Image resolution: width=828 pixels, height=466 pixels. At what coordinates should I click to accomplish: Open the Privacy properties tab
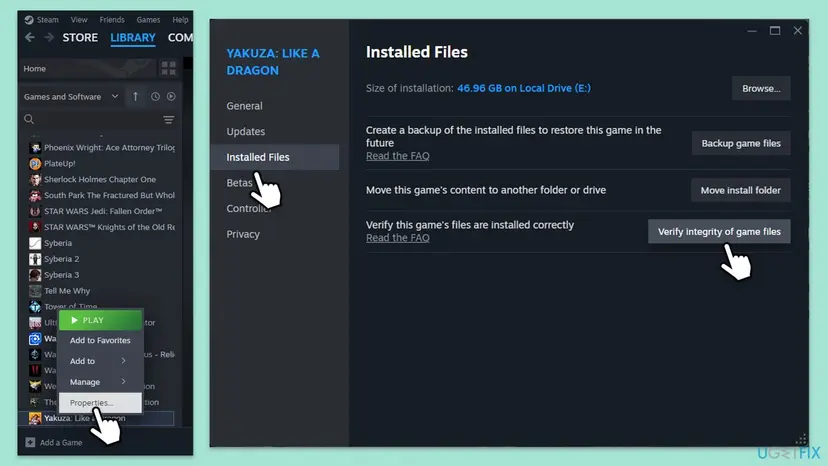pos(243,234)
